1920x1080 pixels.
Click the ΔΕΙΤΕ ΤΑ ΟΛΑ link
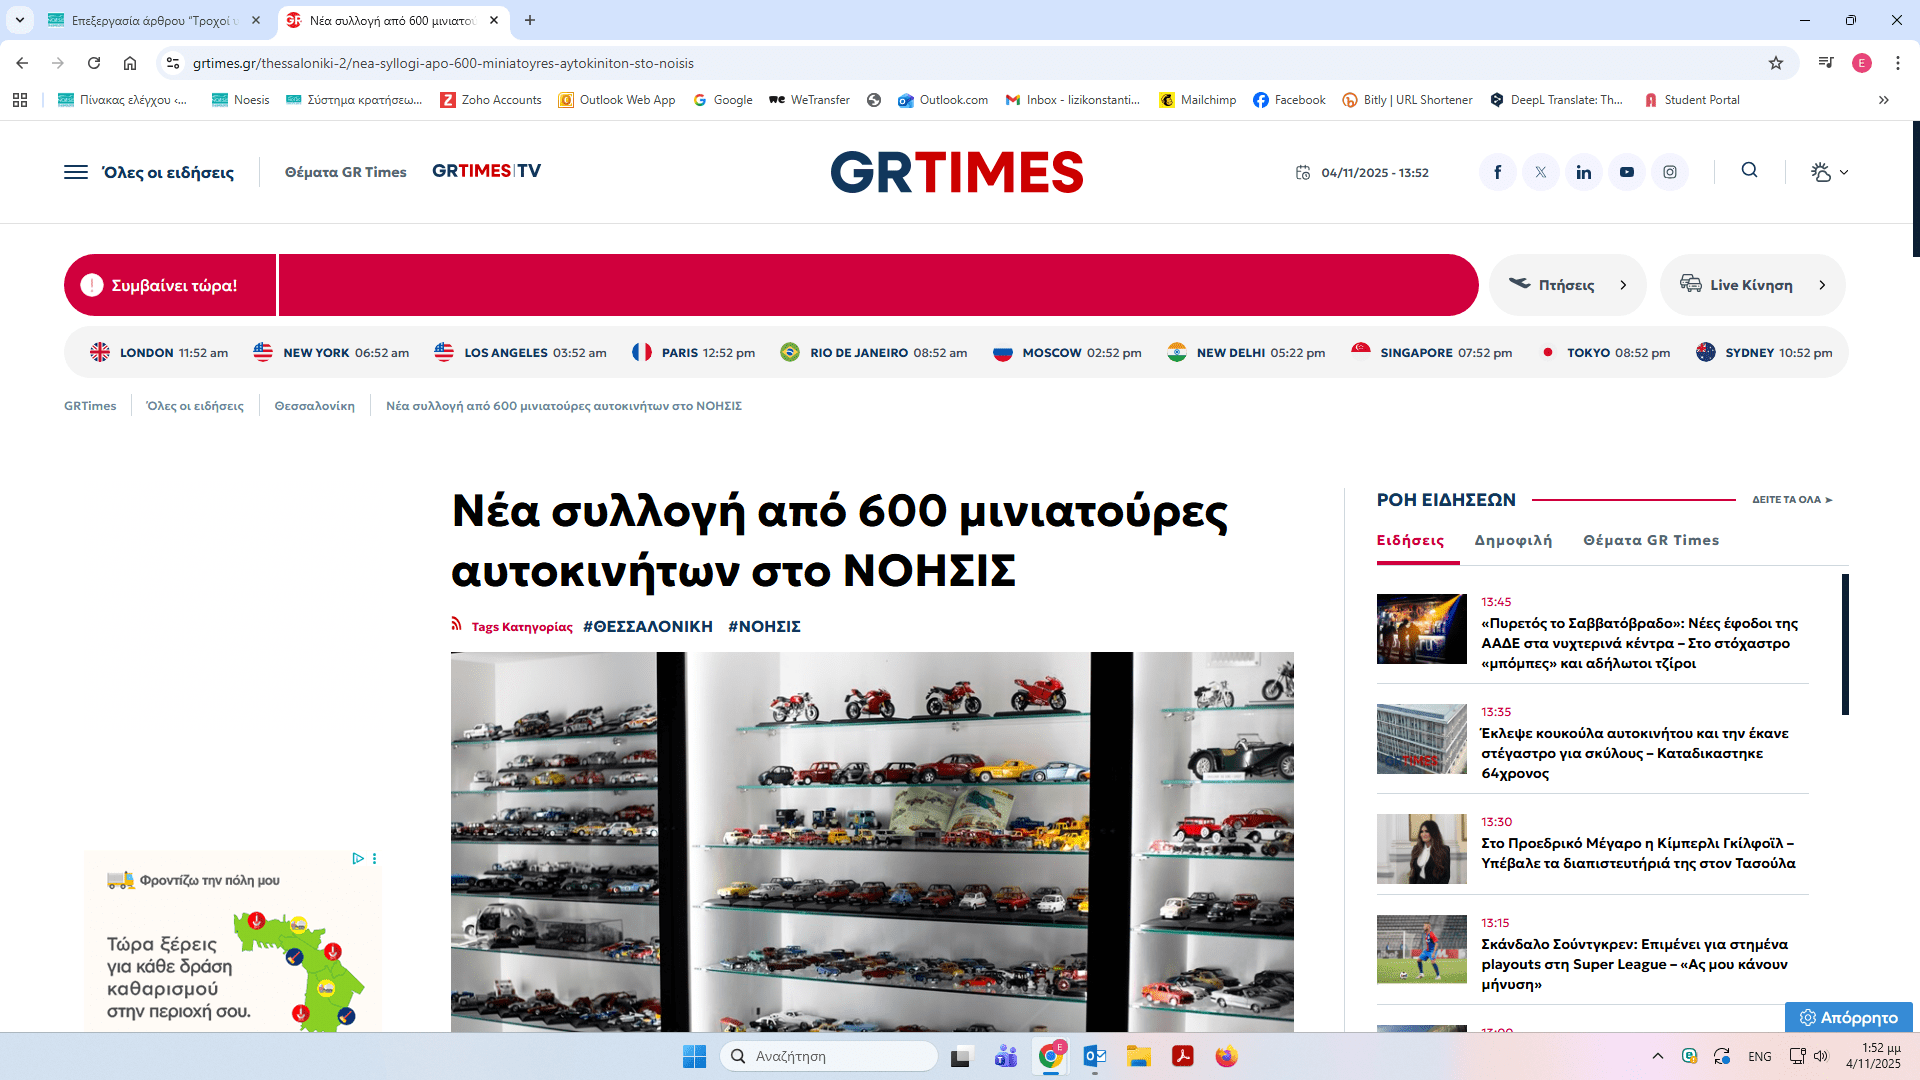click(x=1791, y=499)
